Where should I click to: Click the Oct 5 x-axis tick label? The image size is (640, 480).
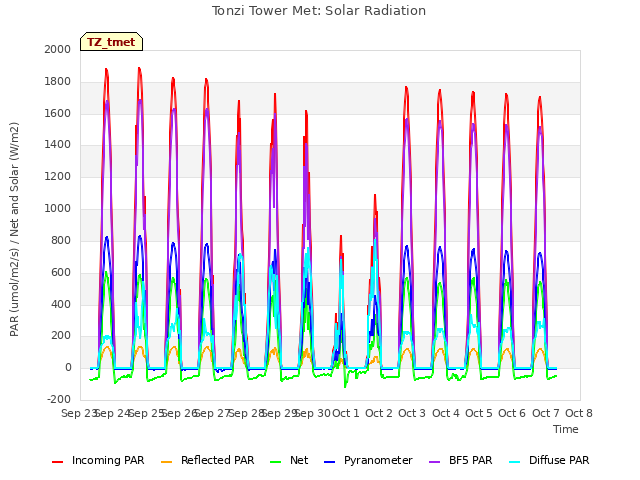[x=479, y=413]
